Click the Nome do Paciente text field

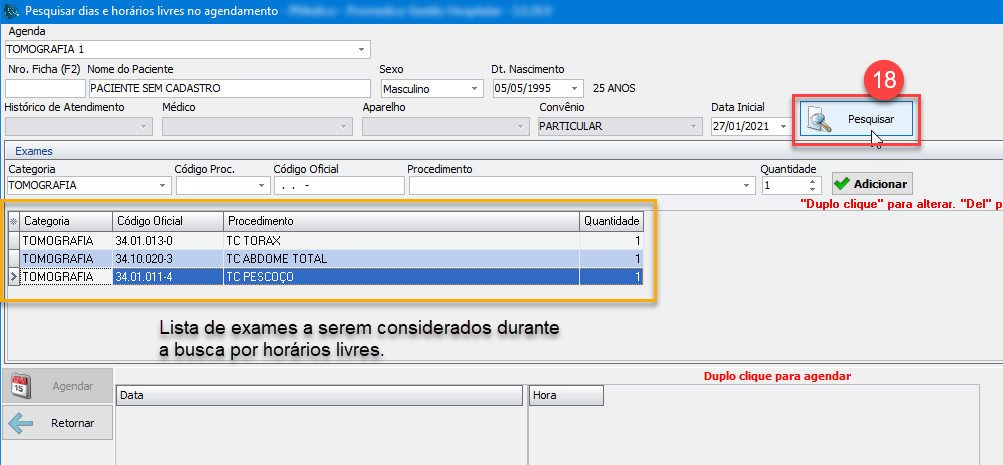click(x=228, y=88)
